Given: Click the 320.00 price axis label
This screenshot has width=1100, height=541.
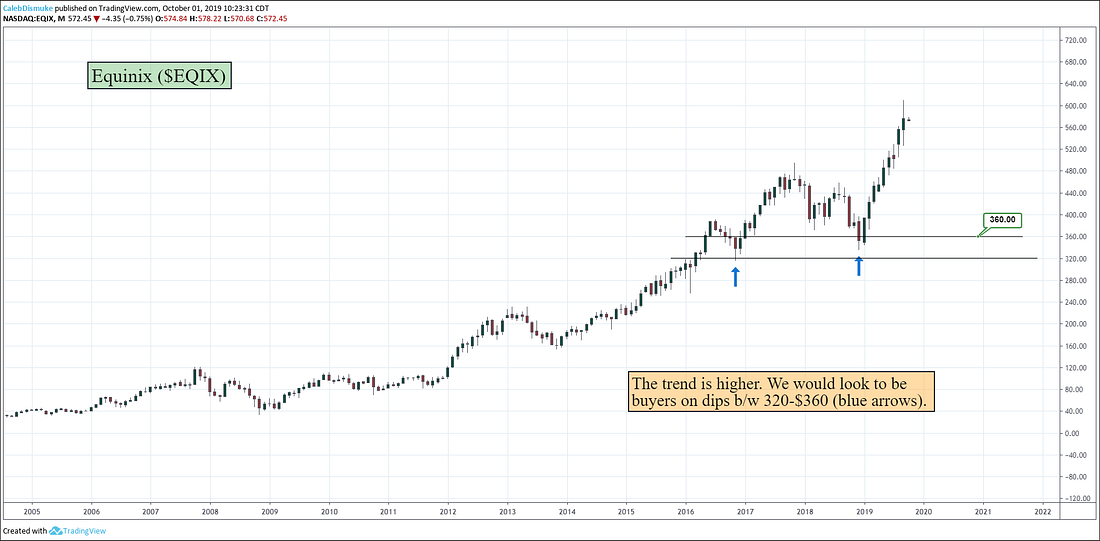Looking at the screenshot, I should [x=1076, y=259].
